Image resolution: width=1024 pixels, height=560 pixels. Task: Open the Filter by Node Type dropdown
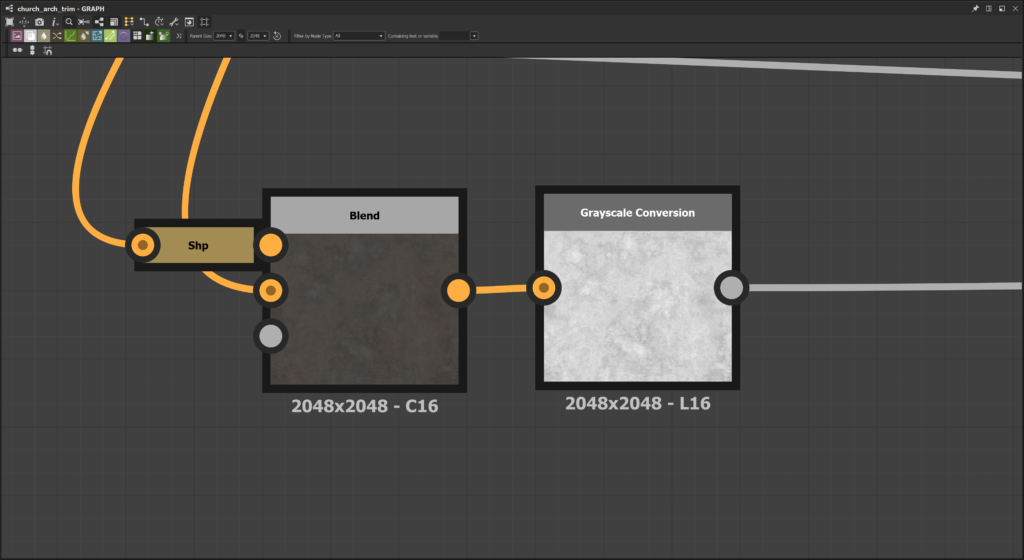click(x=359, y=36)
